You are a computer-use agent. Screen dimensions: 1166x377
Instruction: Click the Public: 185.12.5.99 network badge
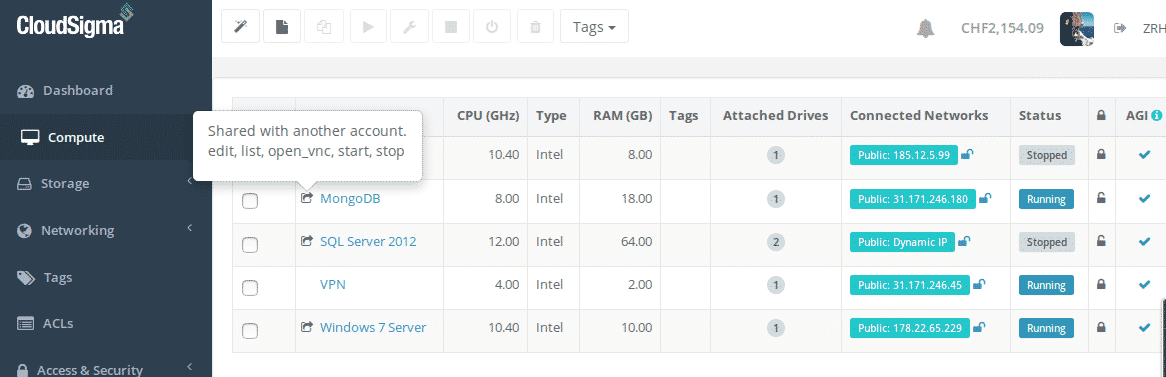tap(904, 155)
